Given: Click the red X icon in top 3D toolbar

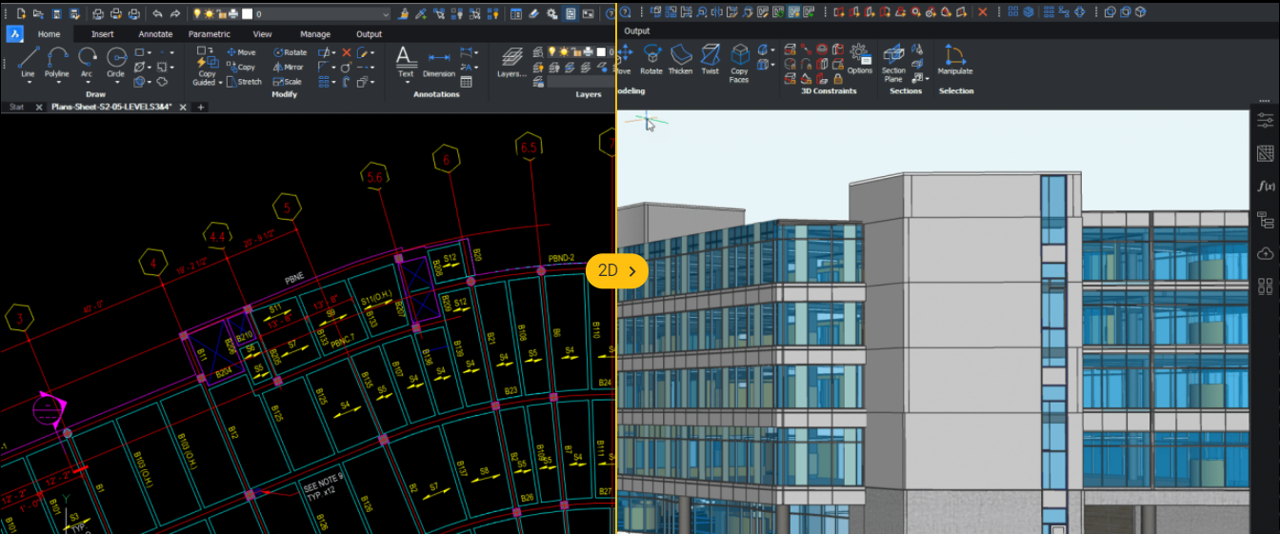Looking at the screenshot, I should click(983, 12).
